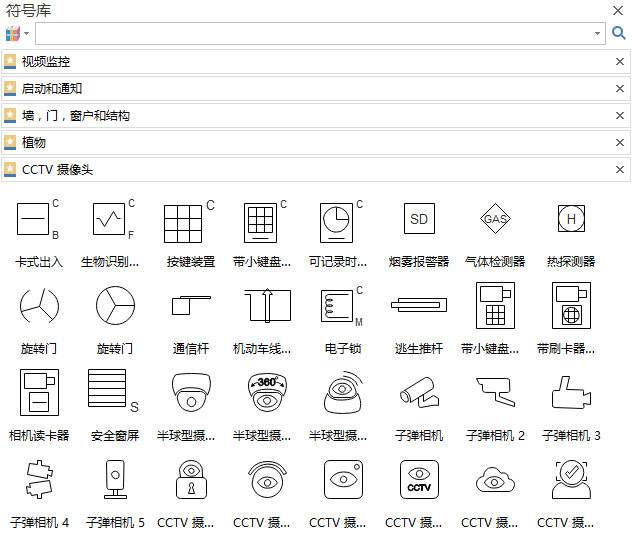This screenshot has width=634, height=542.
Task: Select the 子弹相机 2 symbol
Action: (x=495, y=392)
